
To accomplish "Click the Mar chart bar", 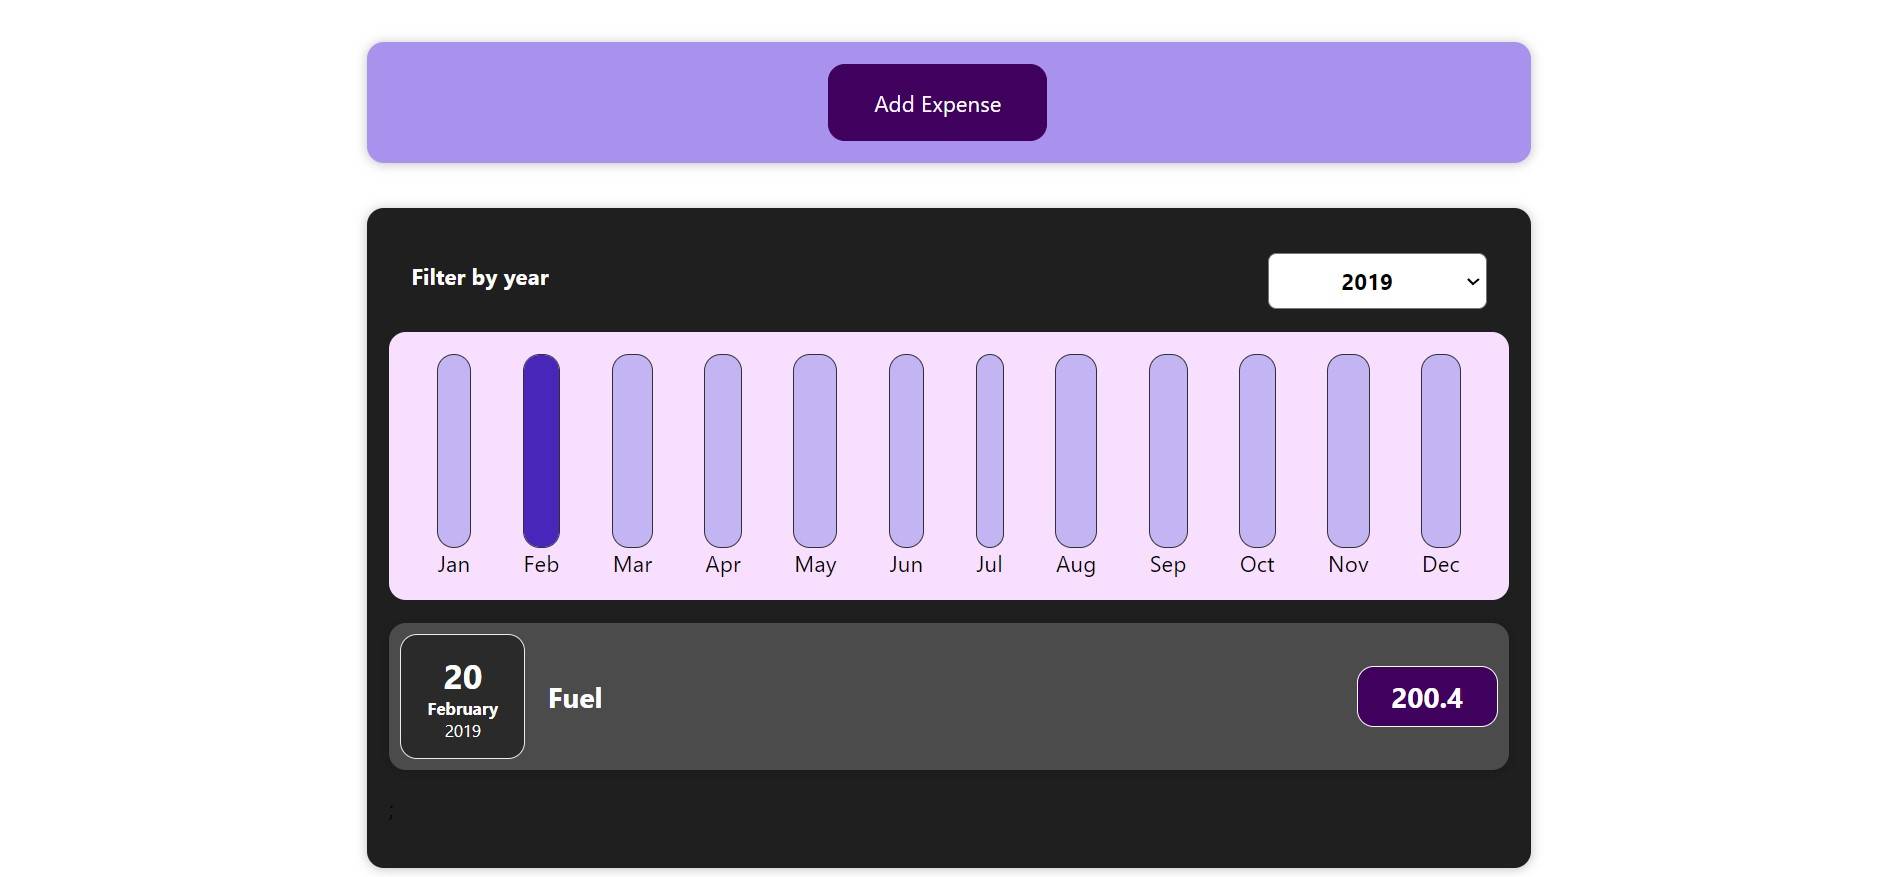I will pyautogui.click(x=632, y=451).
